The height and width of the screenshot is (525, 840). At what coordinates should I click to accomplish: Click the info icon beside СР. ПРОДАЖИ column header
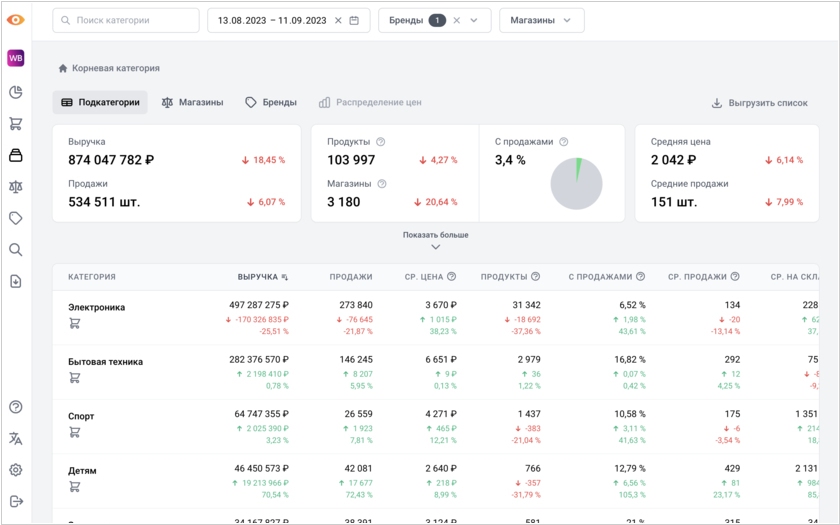click(735, 276)
